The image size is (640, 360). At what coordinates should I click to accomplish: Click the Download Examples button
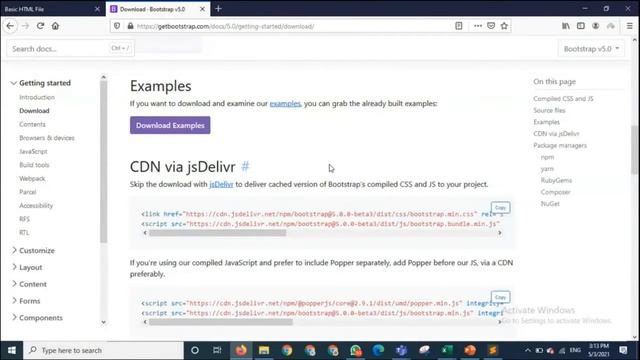tap(170, 125)
